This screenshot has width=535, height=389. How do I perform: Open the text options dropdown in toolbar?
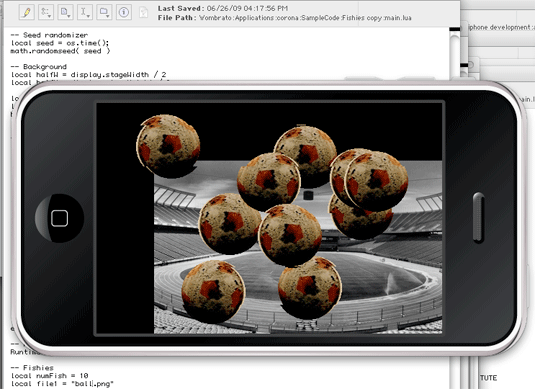click(46, 12)
